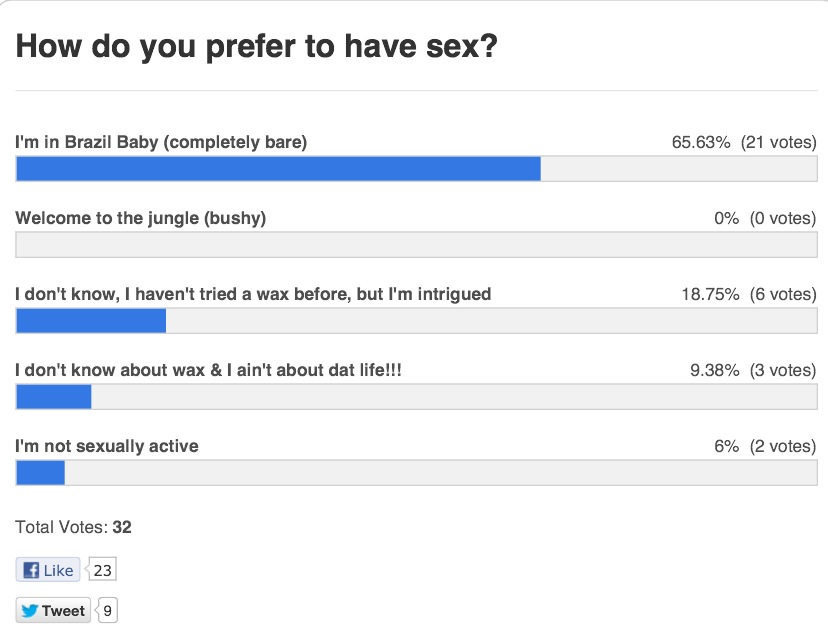Click the blue bar for ain't about dat life

[x=54, y=397]
